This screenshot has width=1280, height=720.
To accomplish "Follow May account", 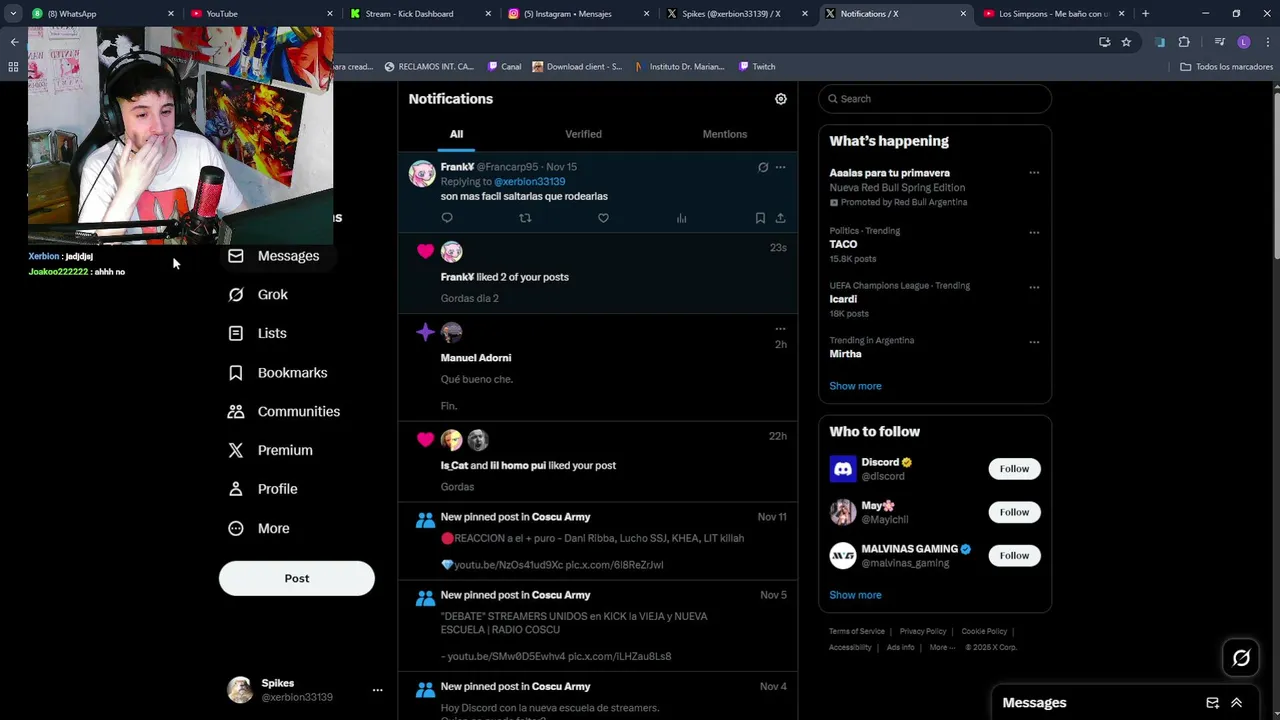I will [1014, 512].
